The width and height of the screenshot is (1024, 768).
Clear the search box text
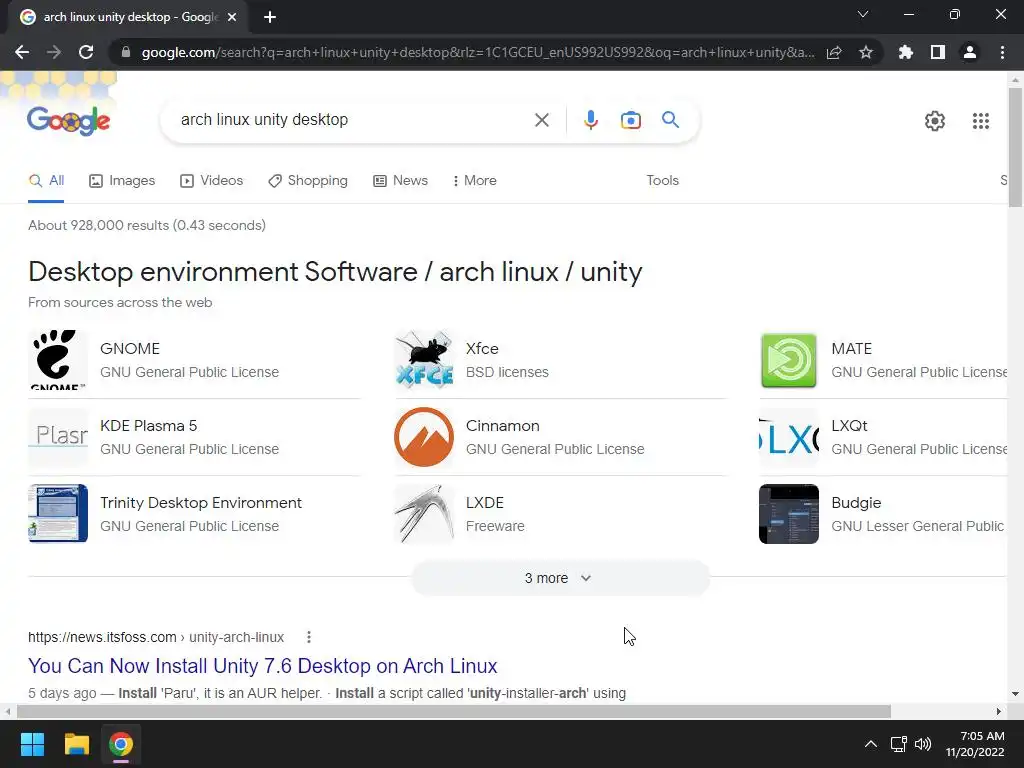[x=541, y=120]
